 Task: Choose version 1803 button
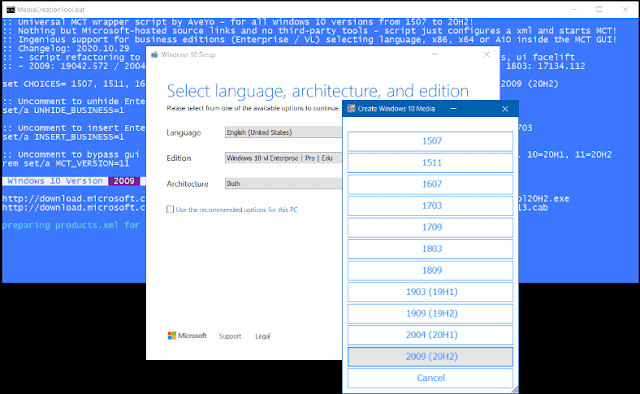(430, 249)
